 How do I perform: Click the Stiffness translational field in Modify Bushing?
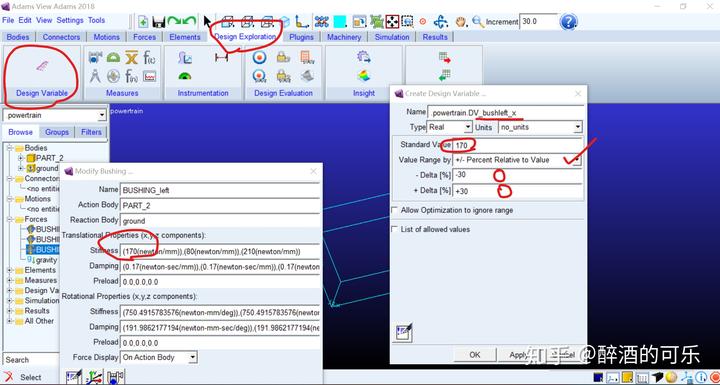(219, 251)
